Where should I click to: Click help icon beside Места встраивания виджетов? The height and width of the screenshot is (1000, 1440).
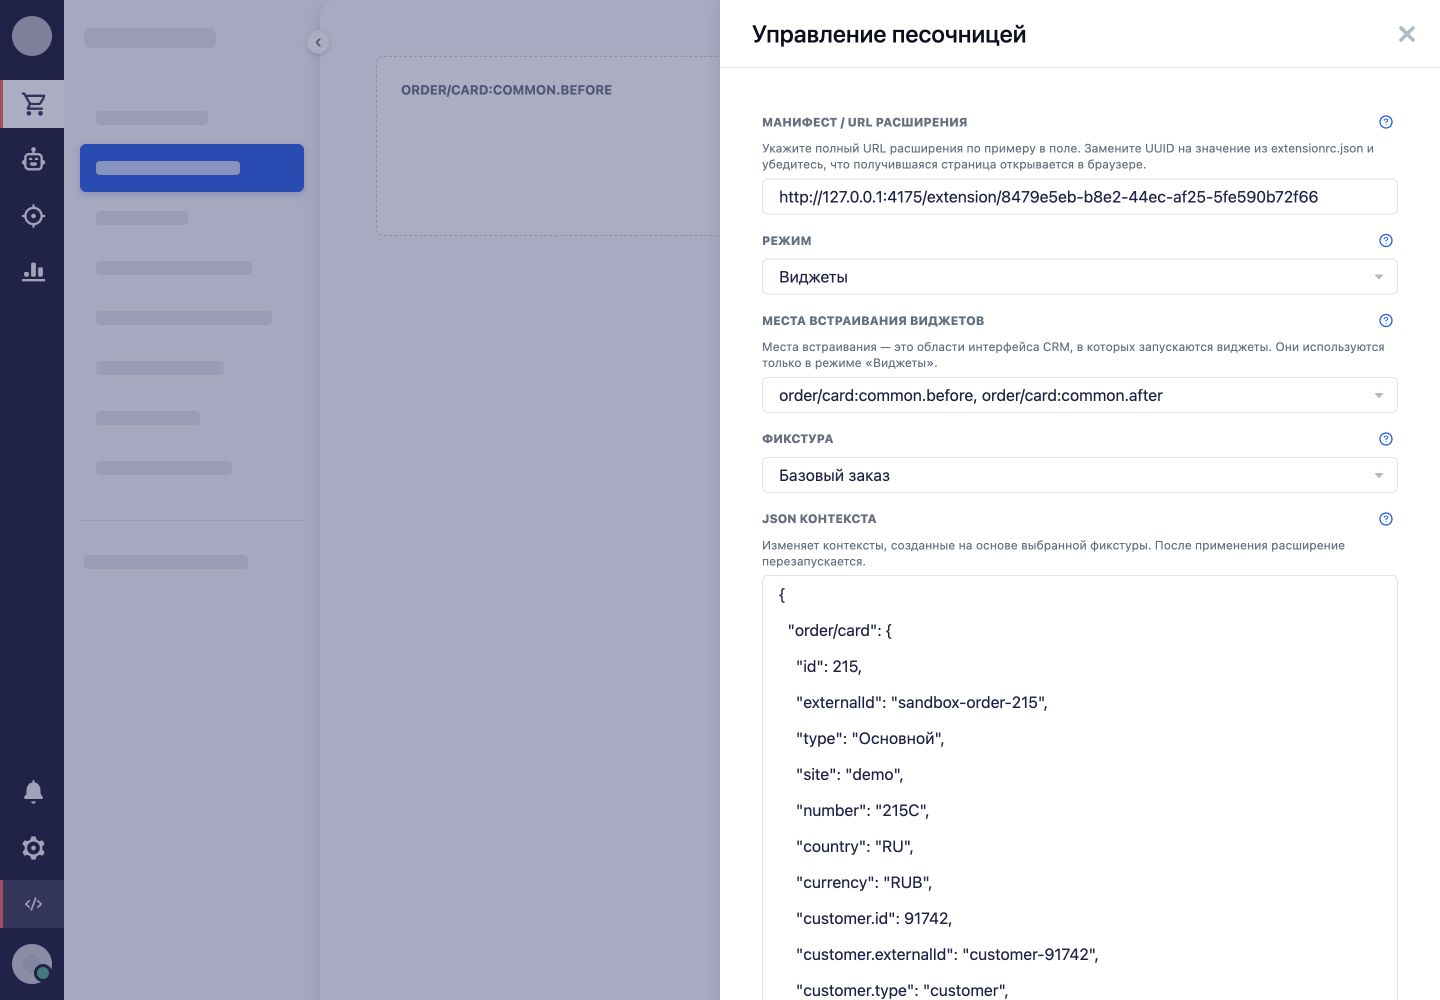tap(1386, 321)
